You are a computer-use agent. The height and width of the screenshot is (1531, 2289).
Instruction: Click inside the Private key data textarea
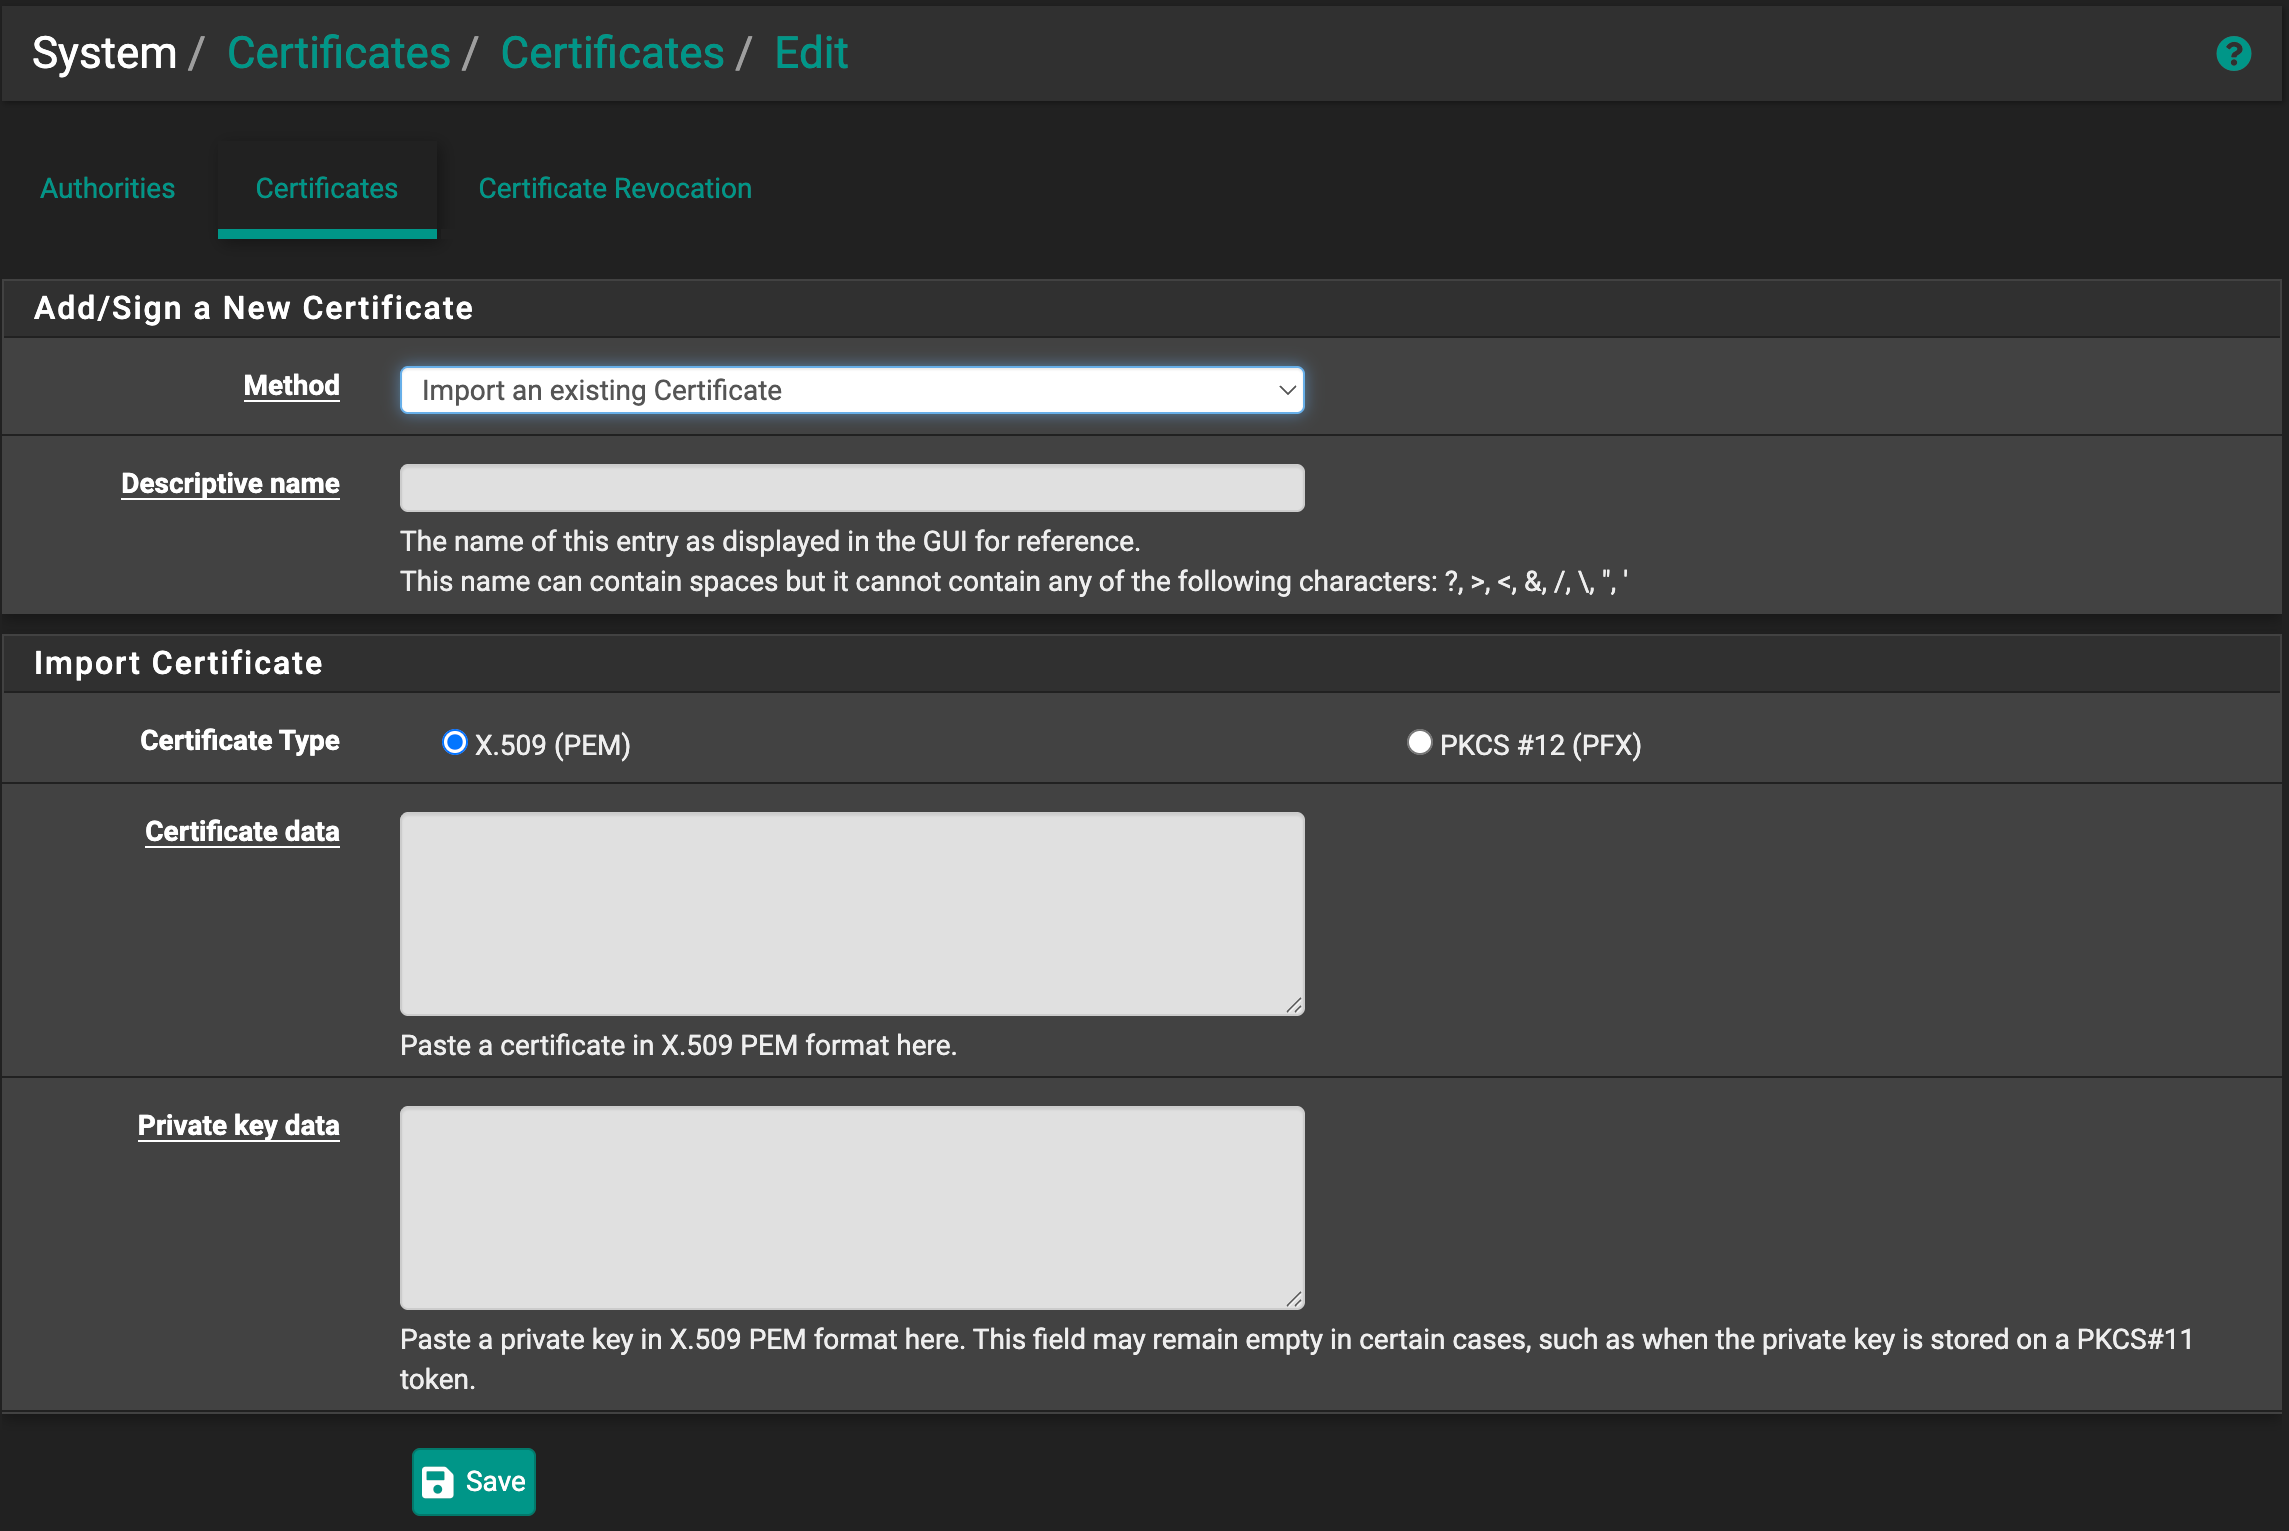click(x=852, y=1207)
